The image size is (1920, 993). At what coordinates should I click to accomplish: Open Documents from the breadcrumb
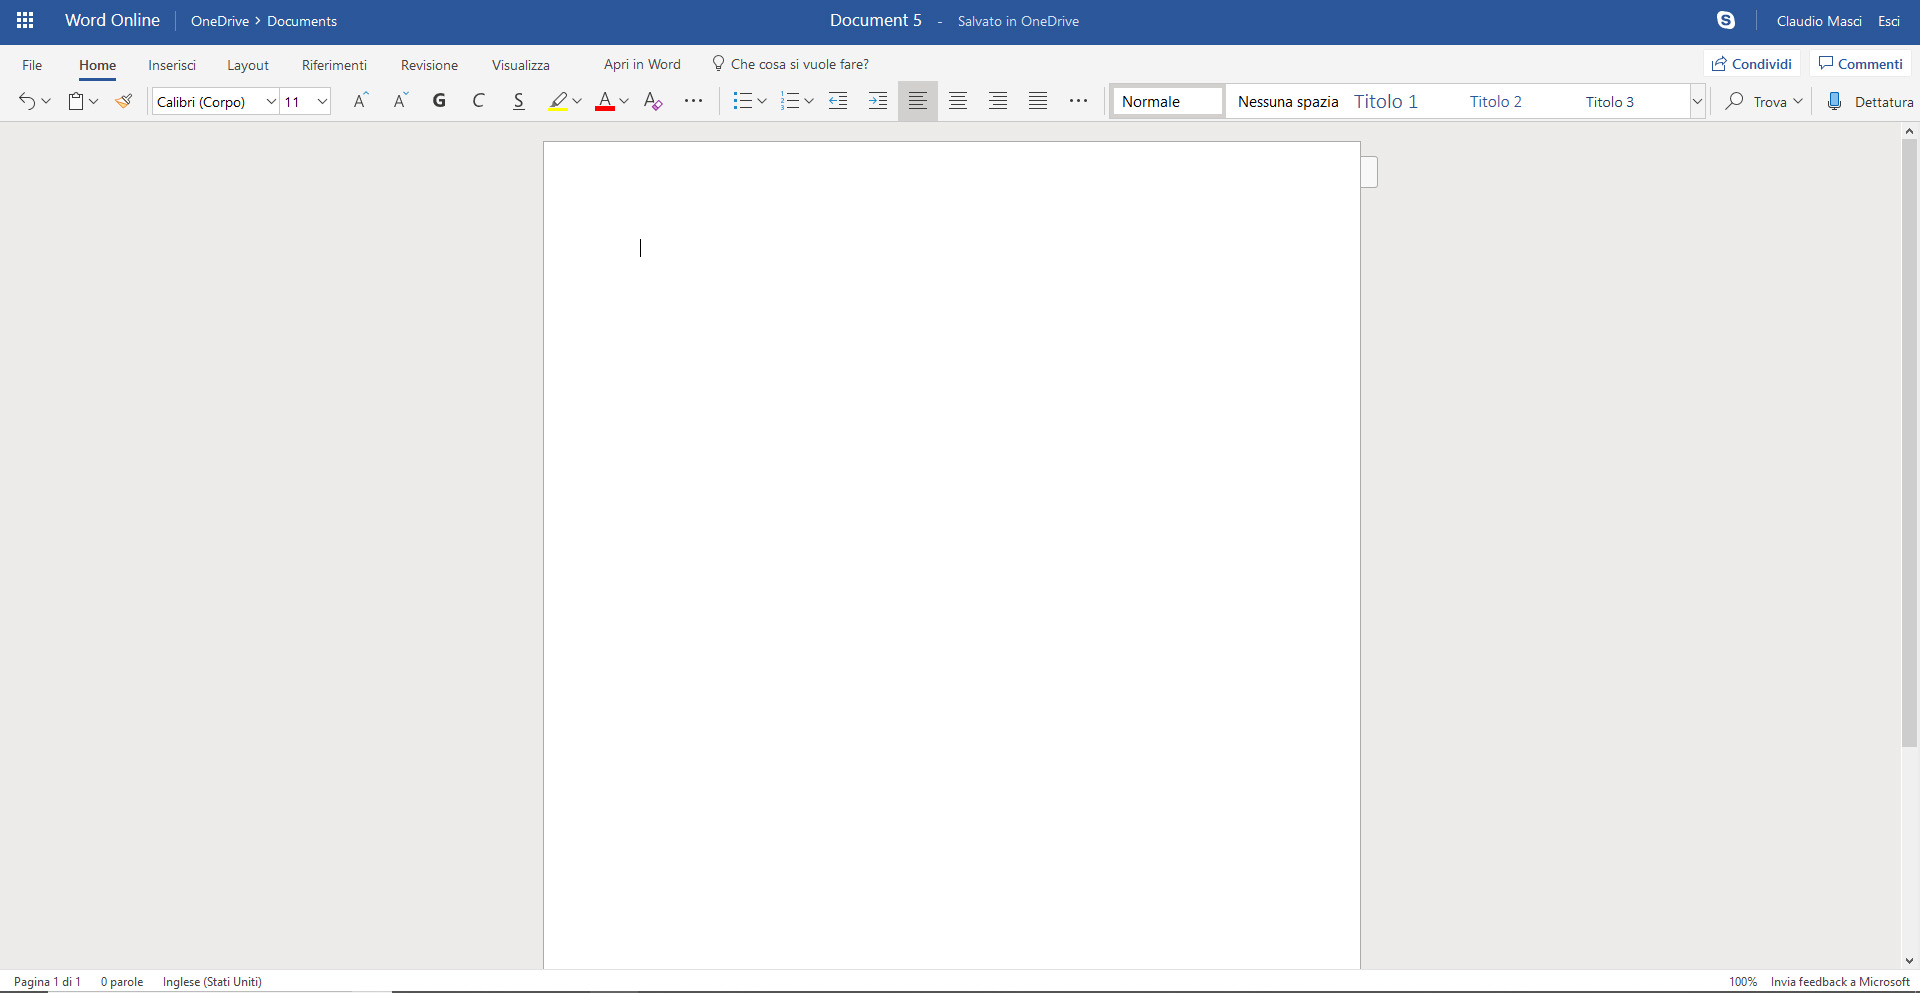click(x=301, y=20)
